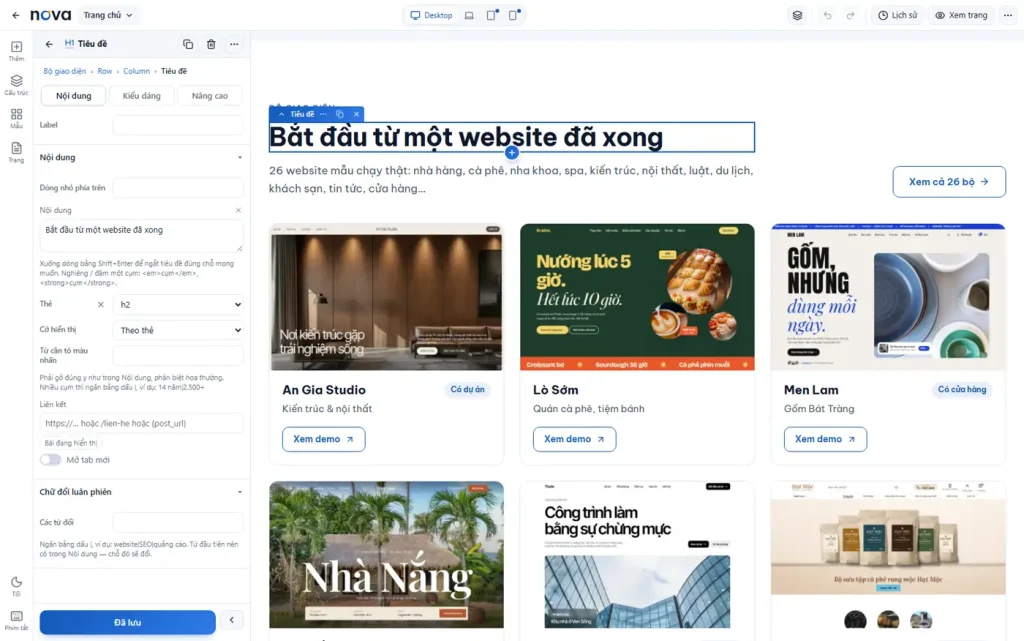1024x641 pixels.
Task: Go back from the Tiêu đề panel
Action: coord(49,44)
